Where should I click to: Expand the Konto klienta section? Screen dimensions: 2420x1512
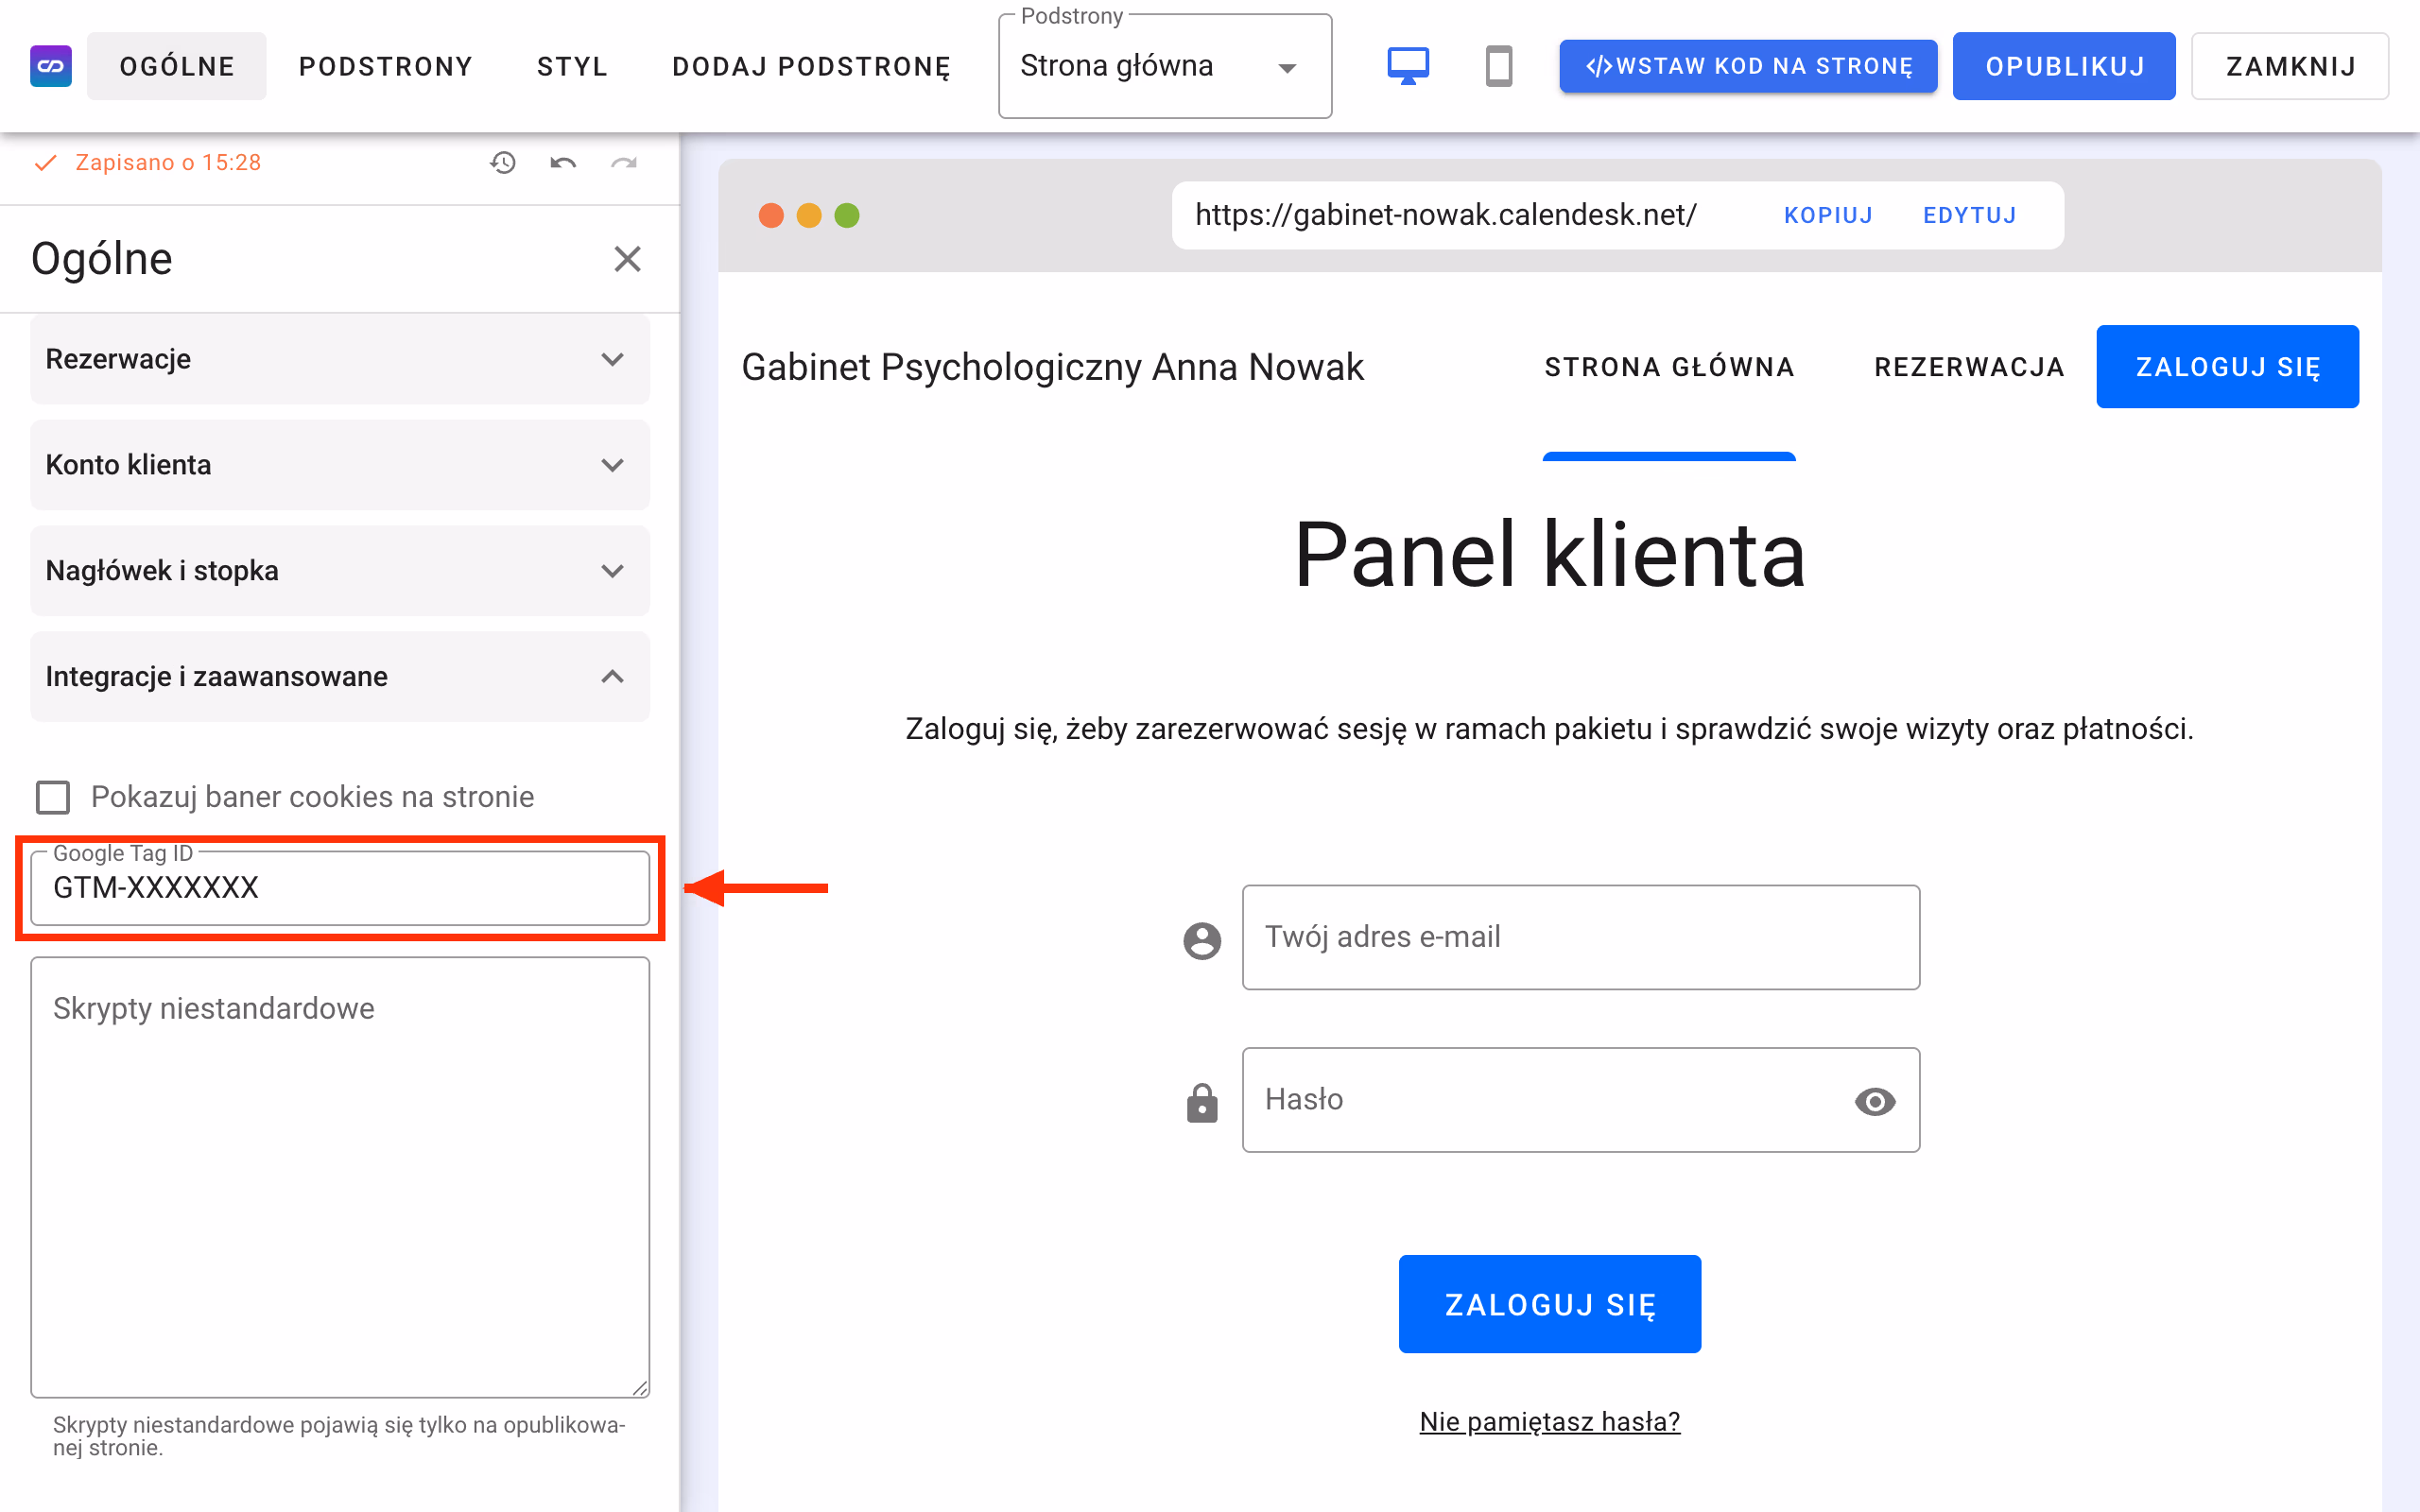[340, 465]
